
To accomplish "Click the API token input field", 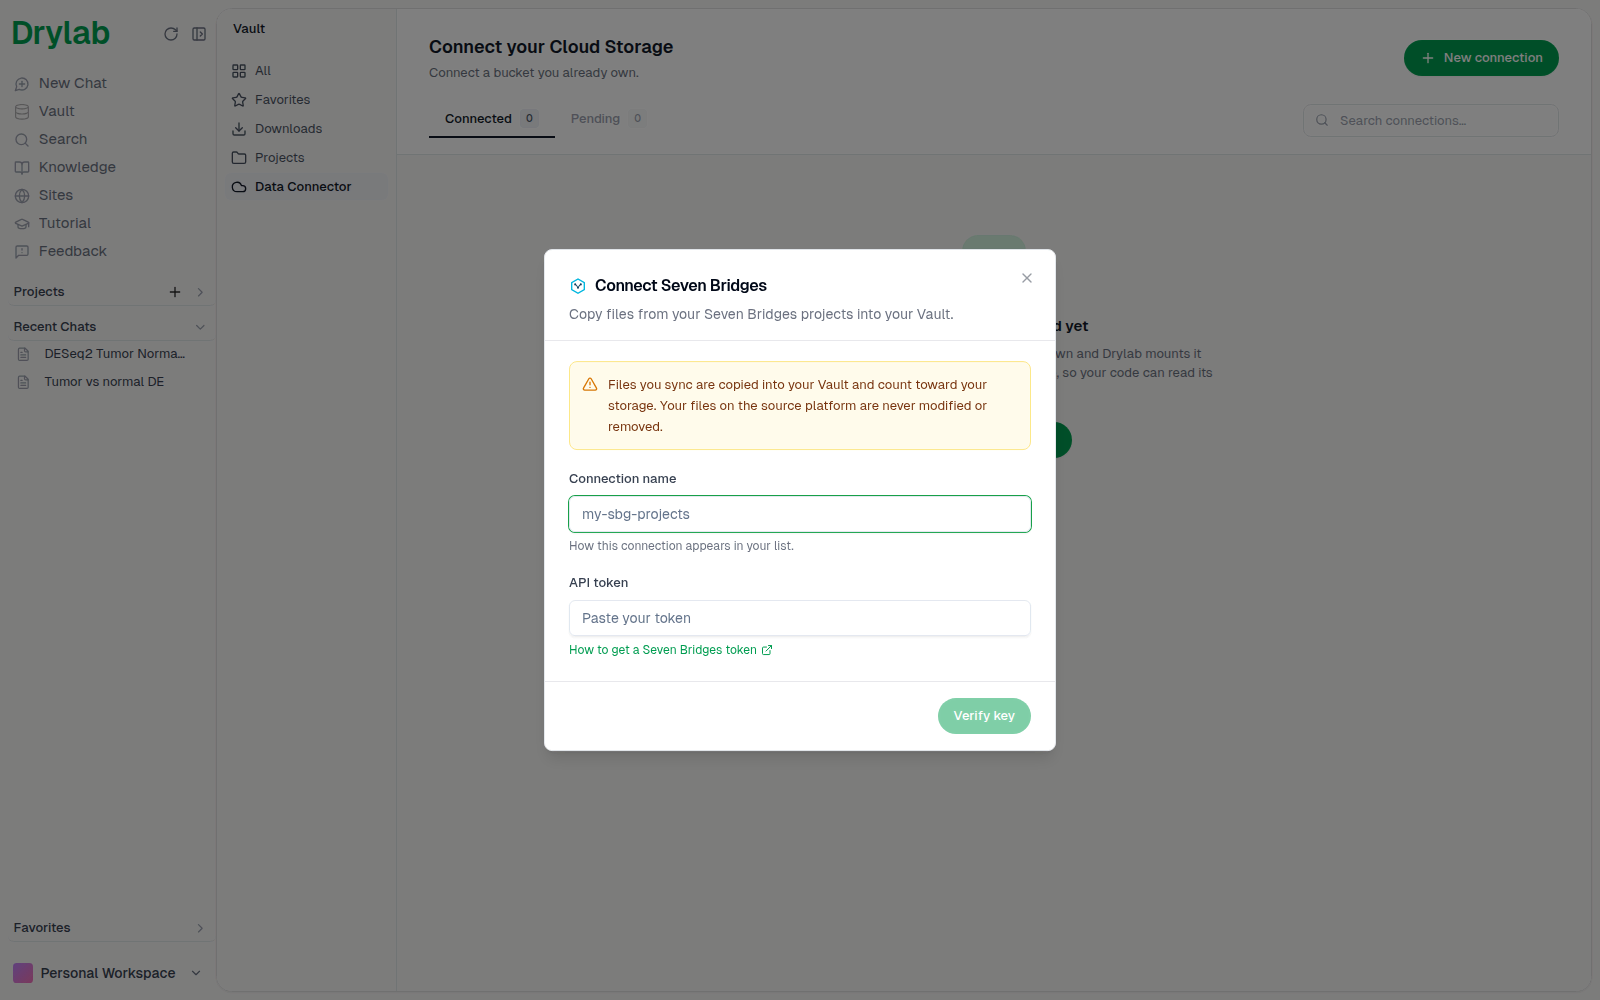I will [x=800, y=618].
